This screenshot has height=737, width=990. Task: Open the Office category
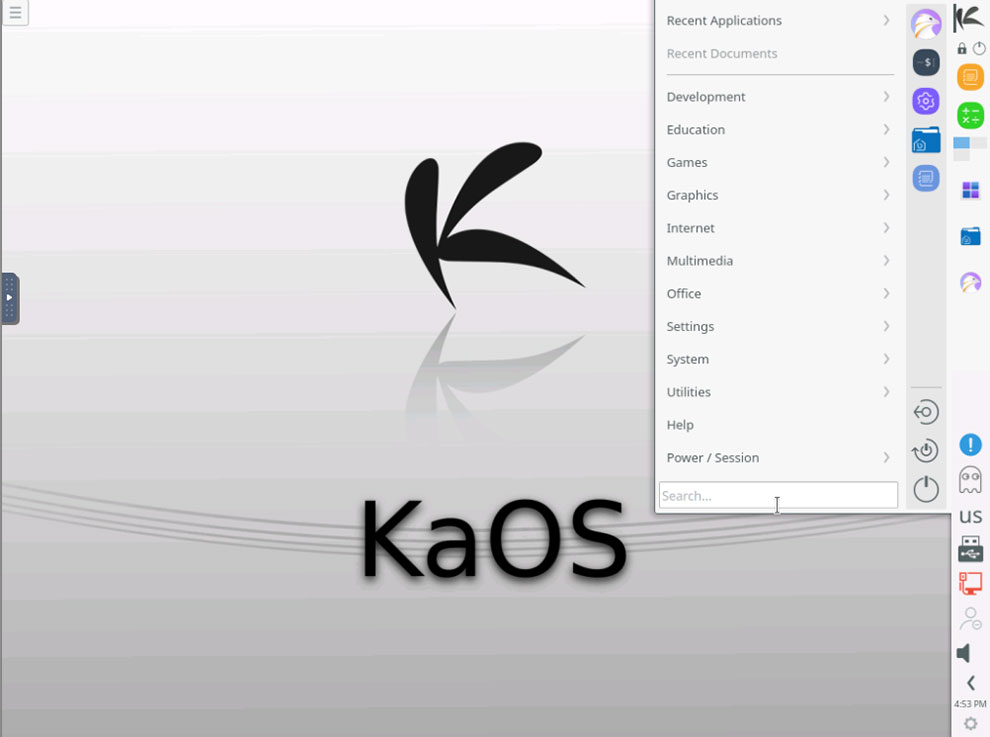click(780, 294)
